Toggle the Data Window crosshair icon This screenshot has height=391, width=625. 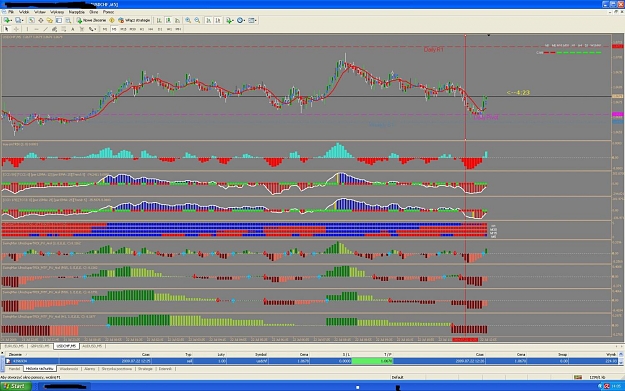tap(41, 20)
